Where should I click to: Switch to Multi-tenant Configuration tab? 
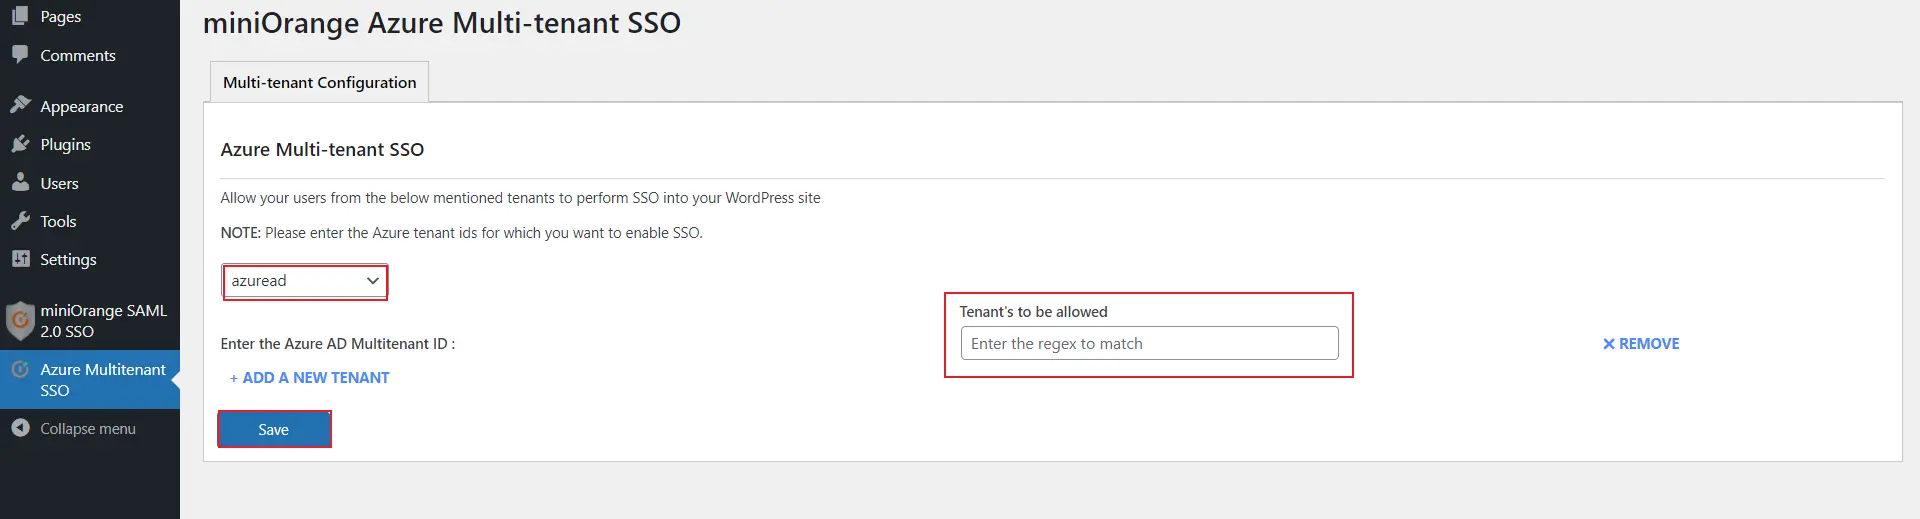click(319, 82)
